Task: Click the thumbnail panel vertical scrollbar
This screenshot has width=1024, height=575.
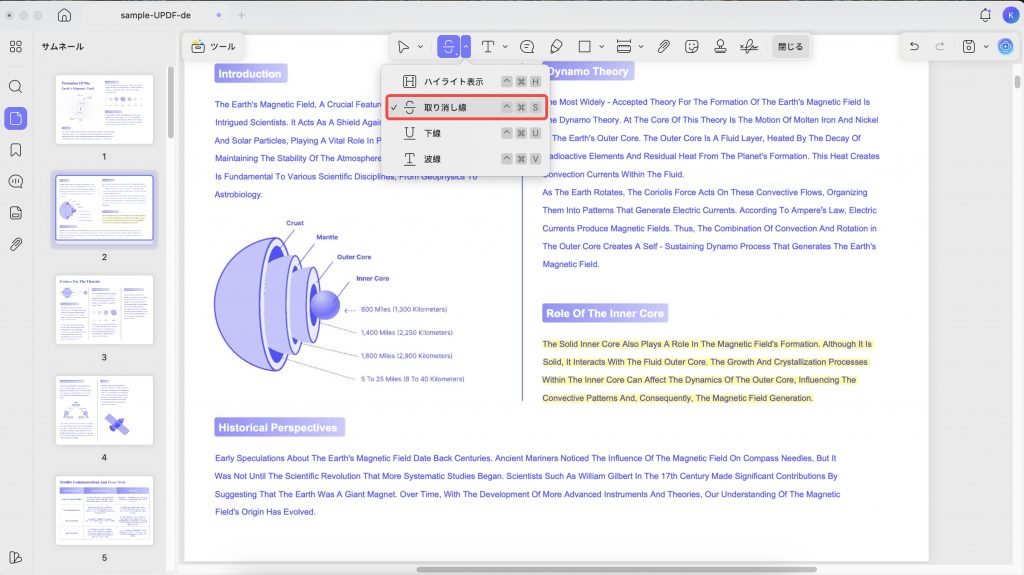Action: point(170,102)
